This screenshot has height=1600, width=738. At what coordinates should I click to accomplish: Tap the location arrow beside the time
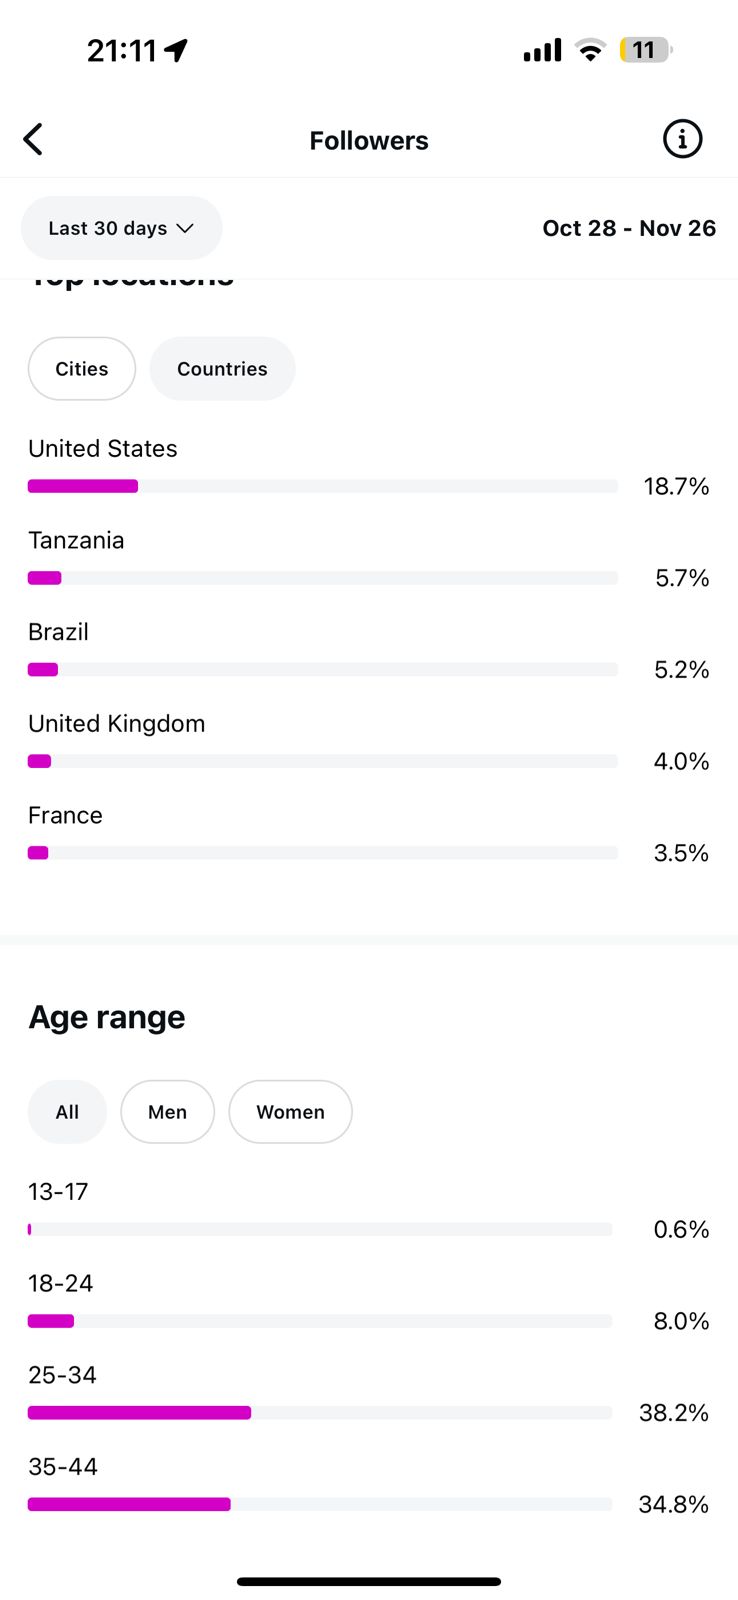coord(177,50)
